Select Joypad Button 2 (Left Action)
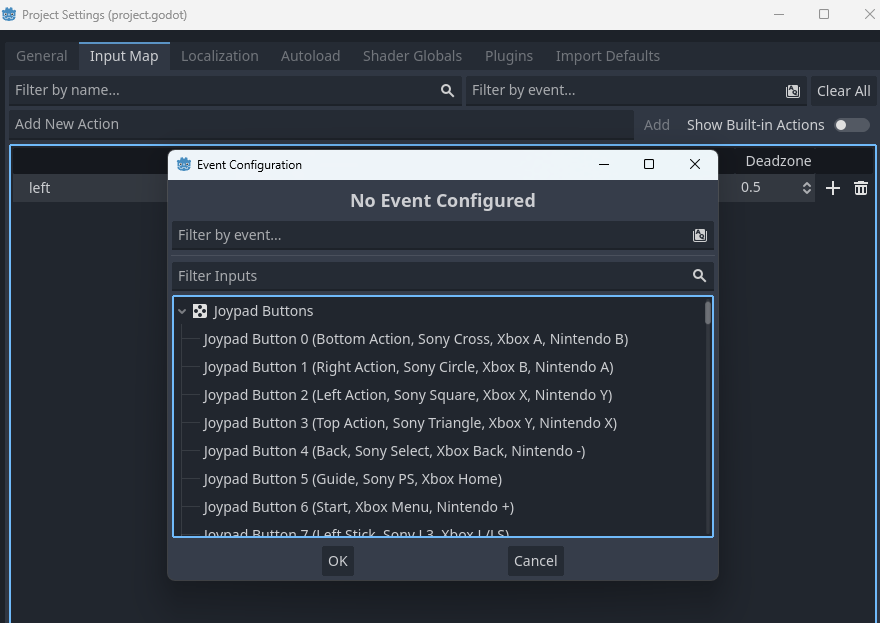This screenshot has width=880, height=623. 407,395
